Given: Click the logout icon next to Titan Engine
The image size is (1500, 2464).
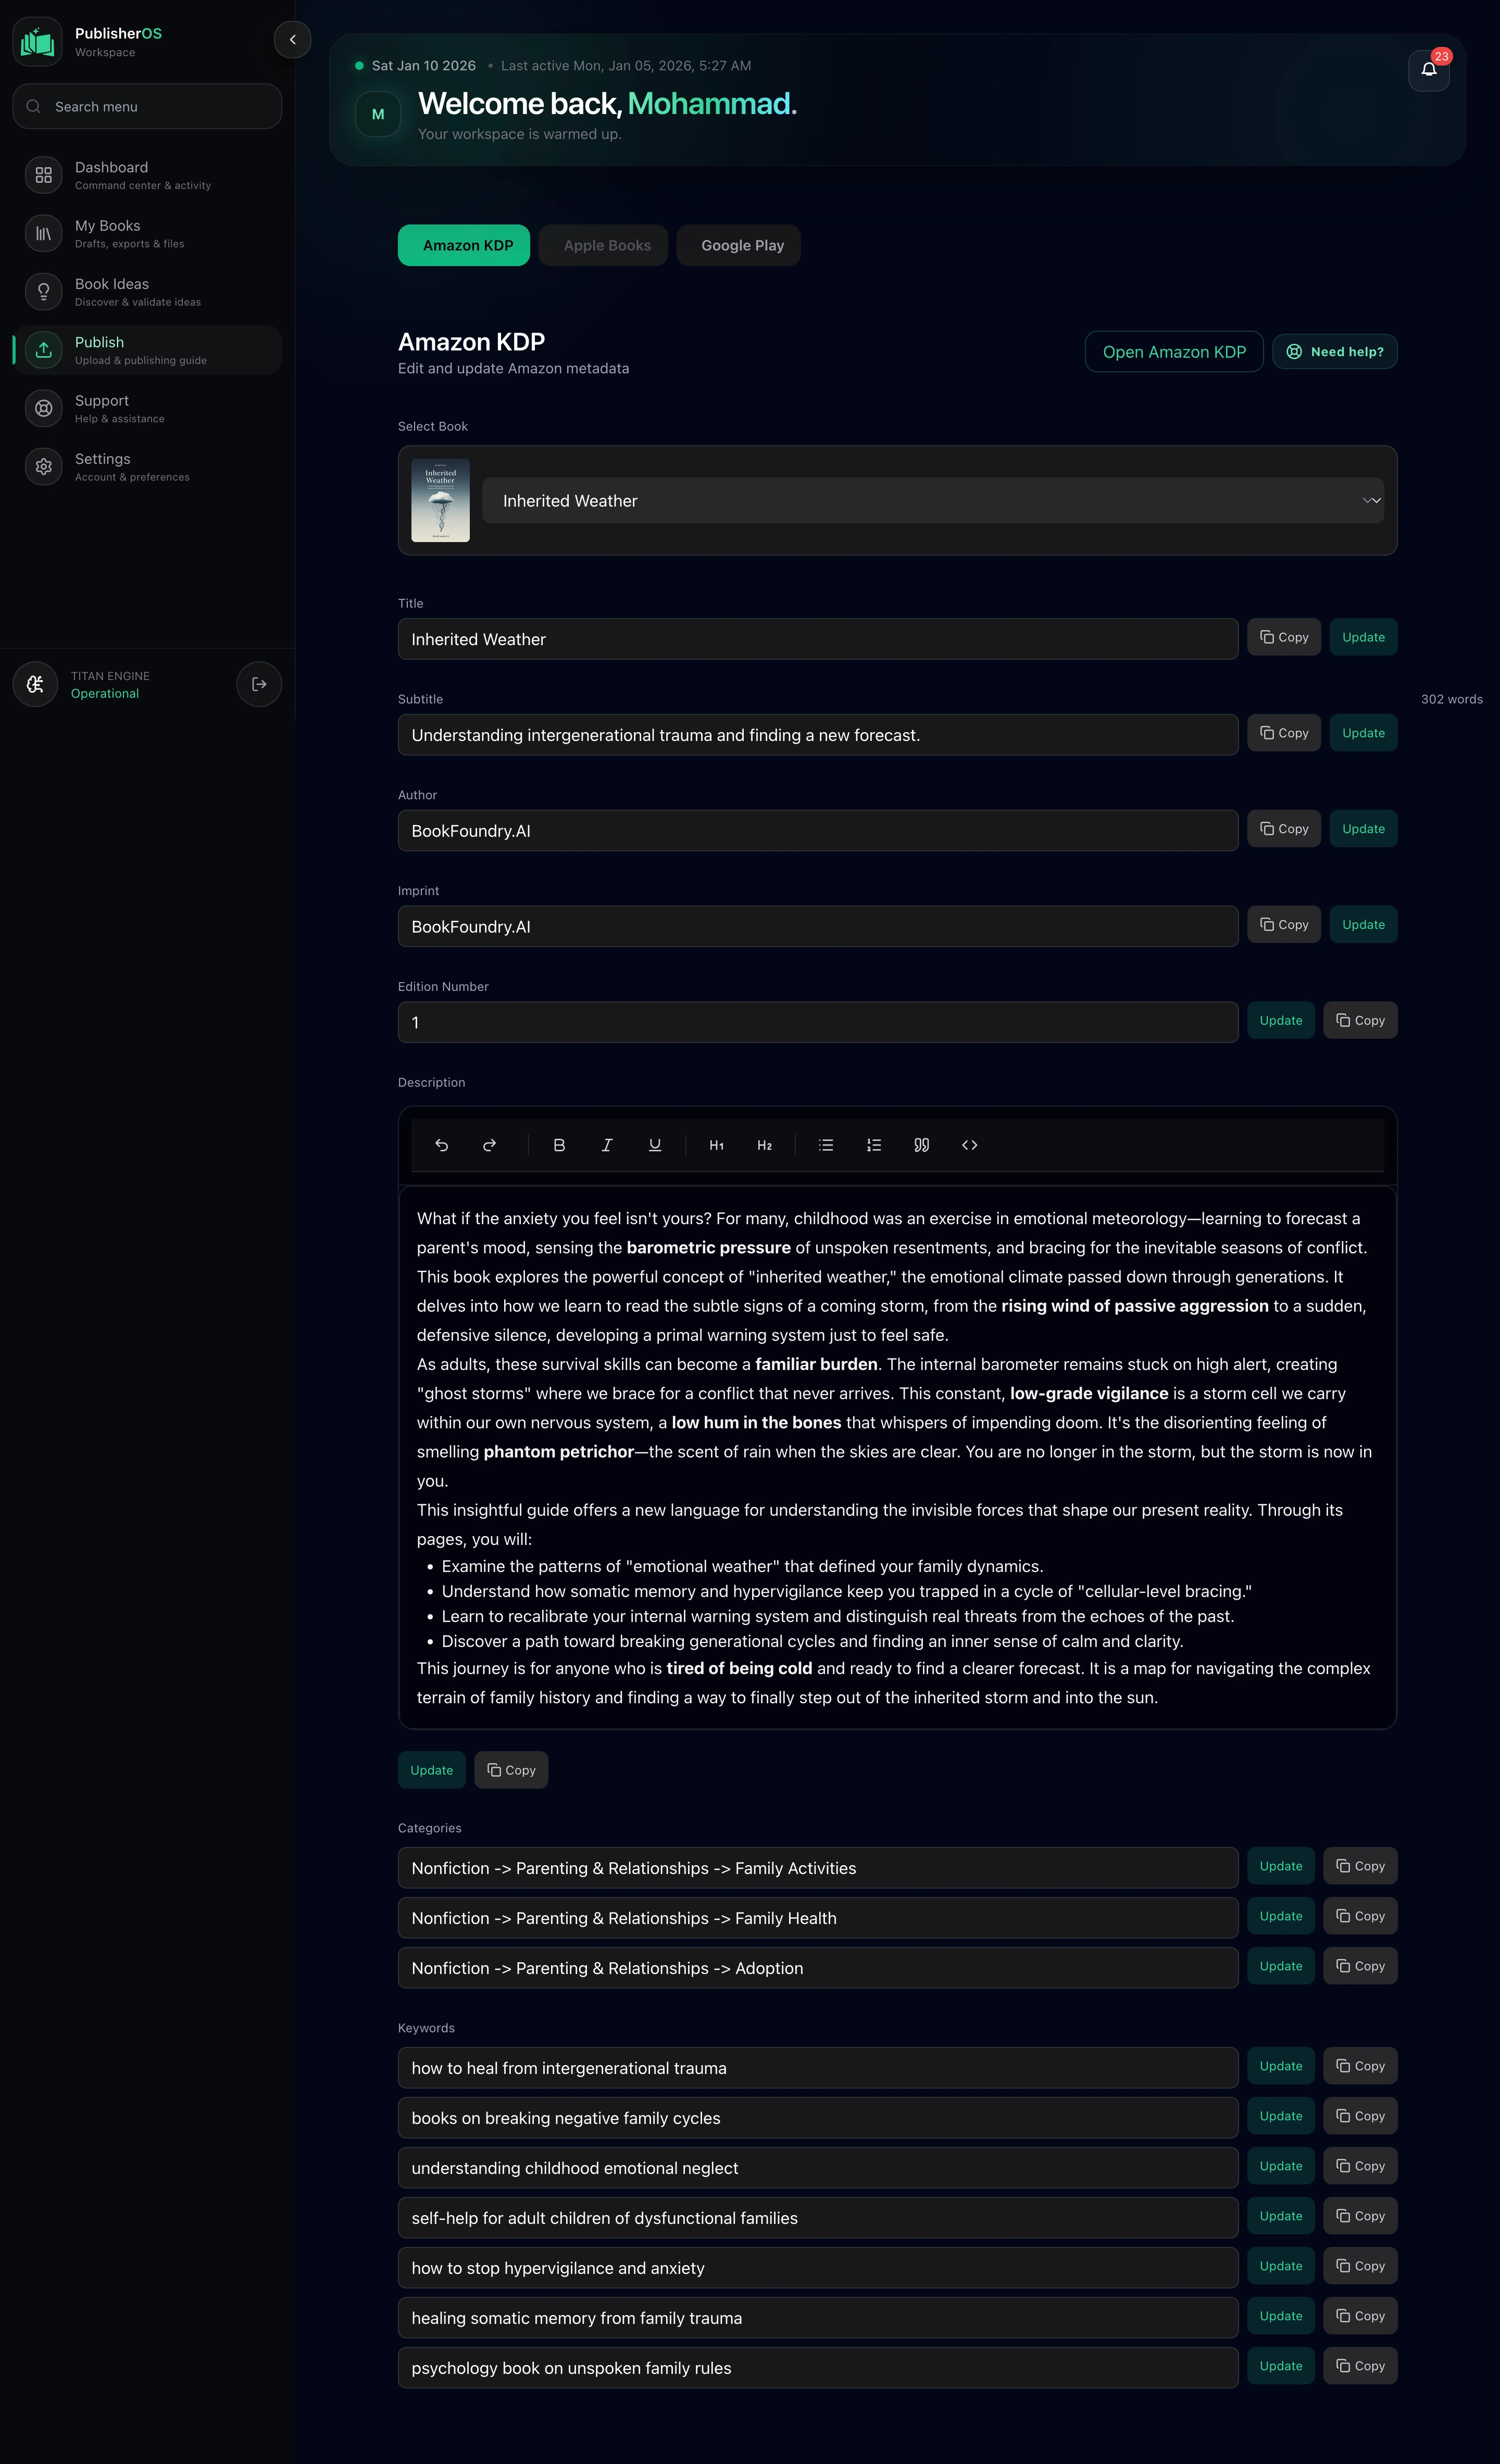Looking at the screenshot, I should pos(259,684).
